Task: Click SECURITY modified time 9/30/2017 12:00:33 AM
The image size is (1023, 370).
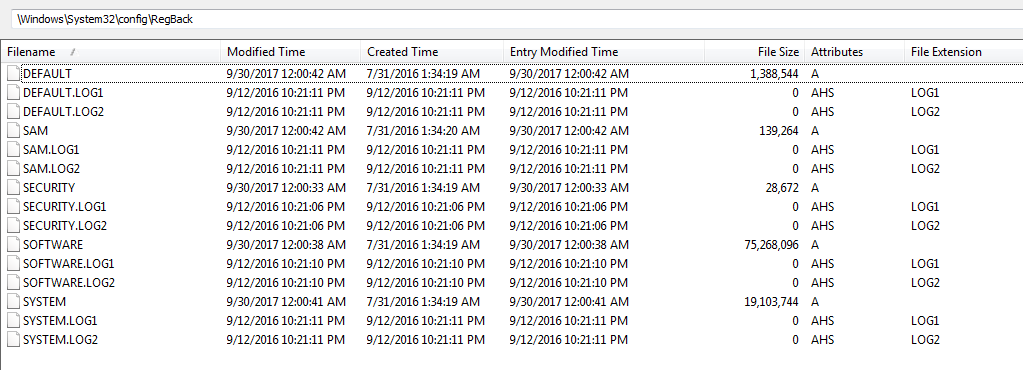Action: tap(286, 187)
